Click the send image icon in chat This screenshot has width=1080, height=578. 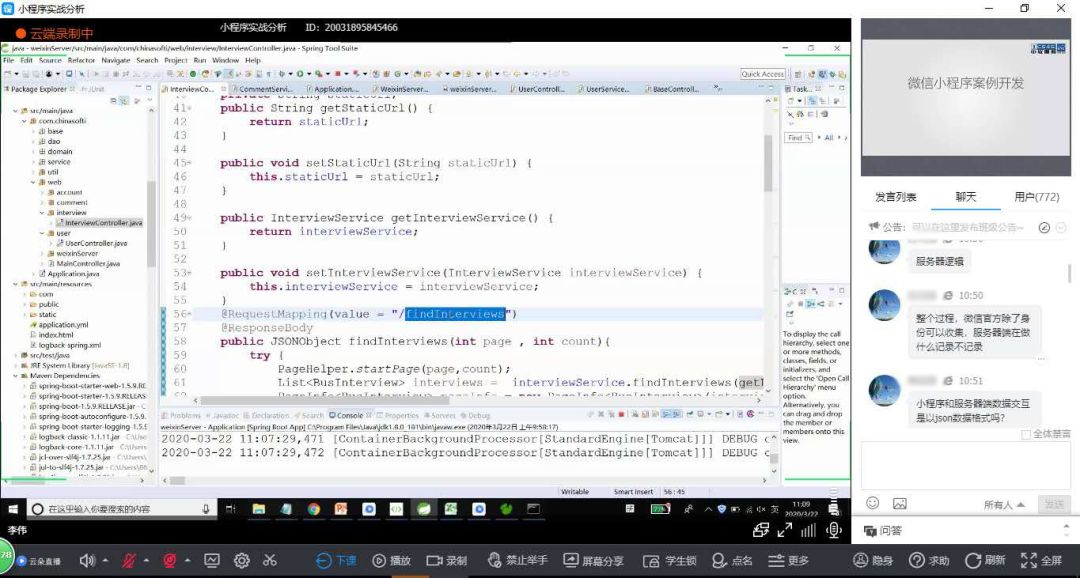[900, 504]
